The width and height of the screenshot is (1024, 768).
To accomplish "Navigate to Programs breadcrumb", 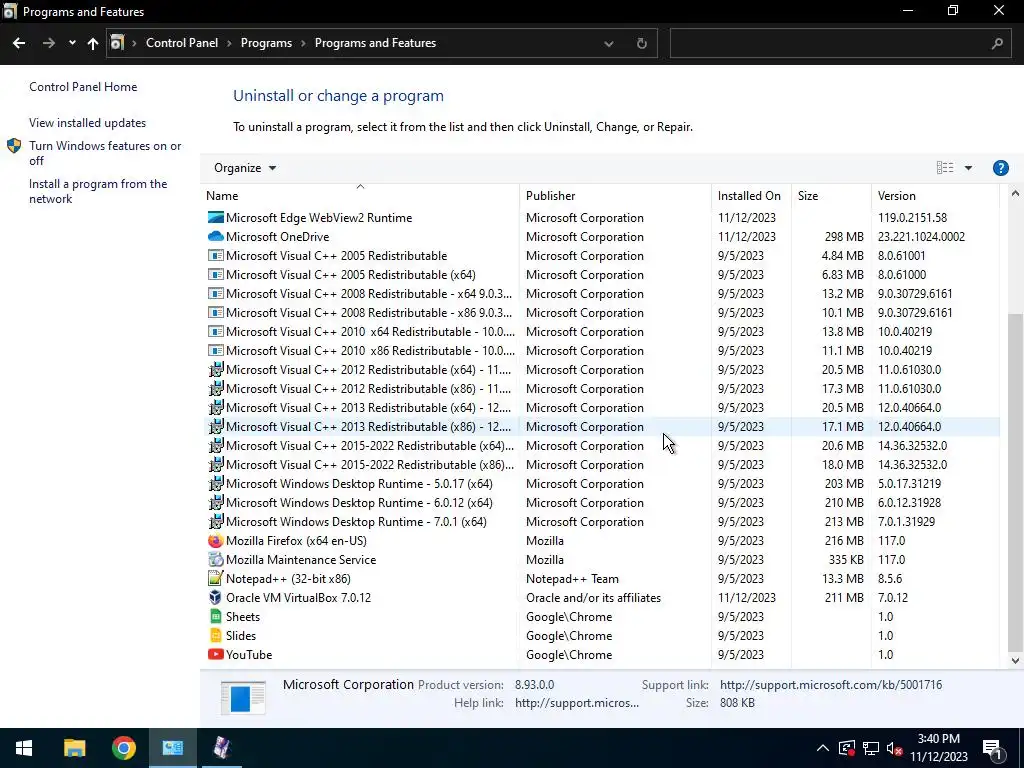I will [266, 43].
